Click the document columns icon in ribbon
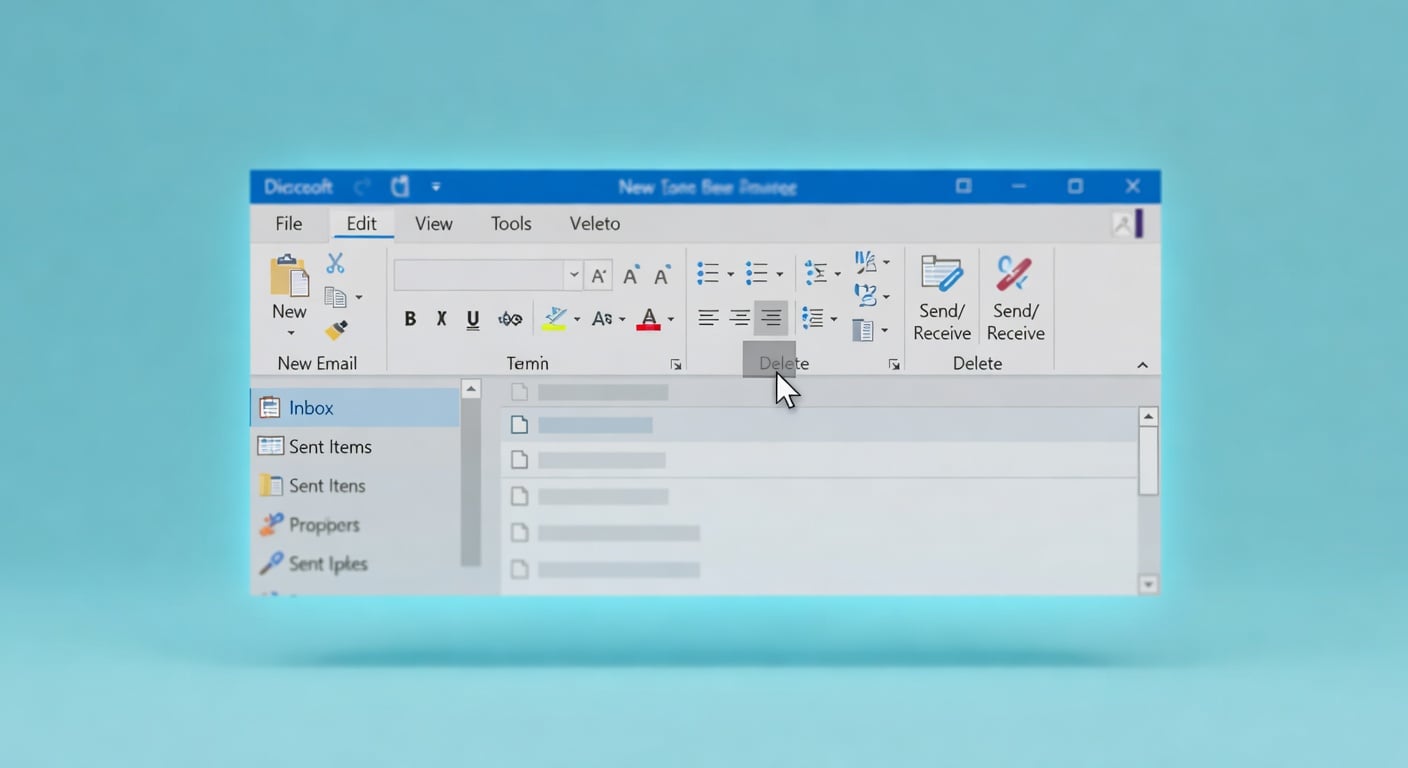1408x768 pixels. click(x=862, y=329)
